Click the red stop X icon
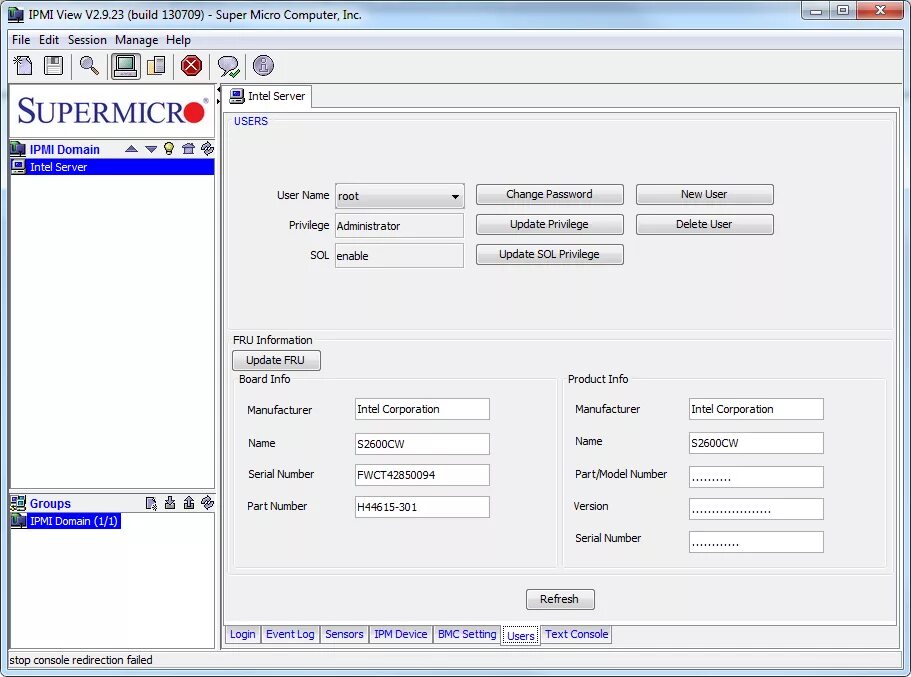Image resolution: width=911 pixels, height=677 pixels. coord(191,66)
